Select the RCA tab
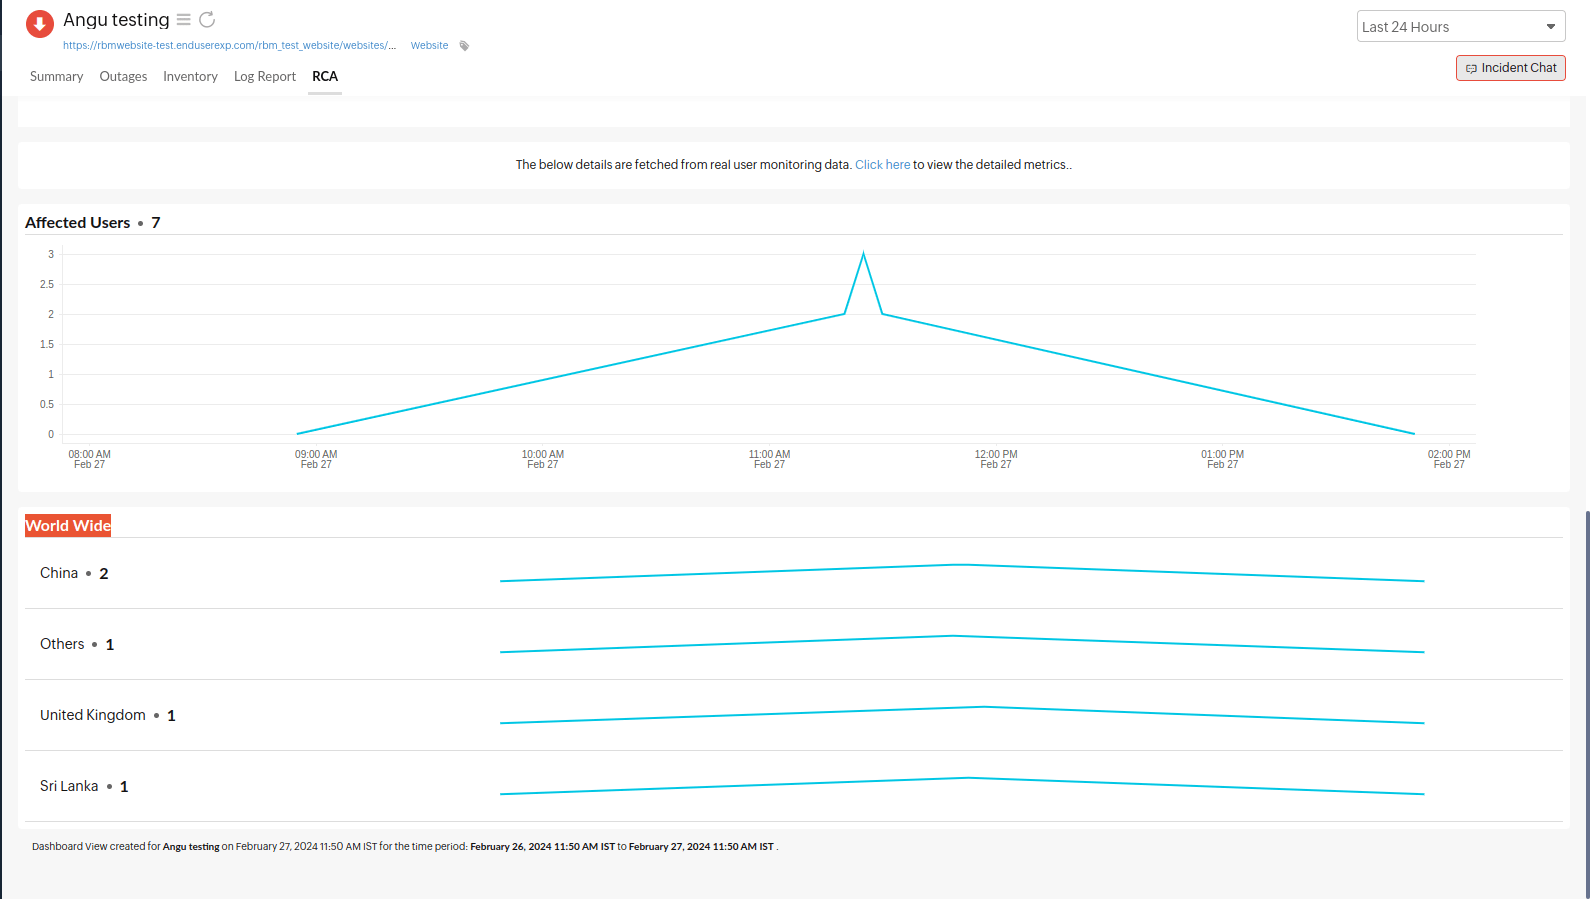The width and height of the screenshot is (1590, 899). tap(325, 77)
